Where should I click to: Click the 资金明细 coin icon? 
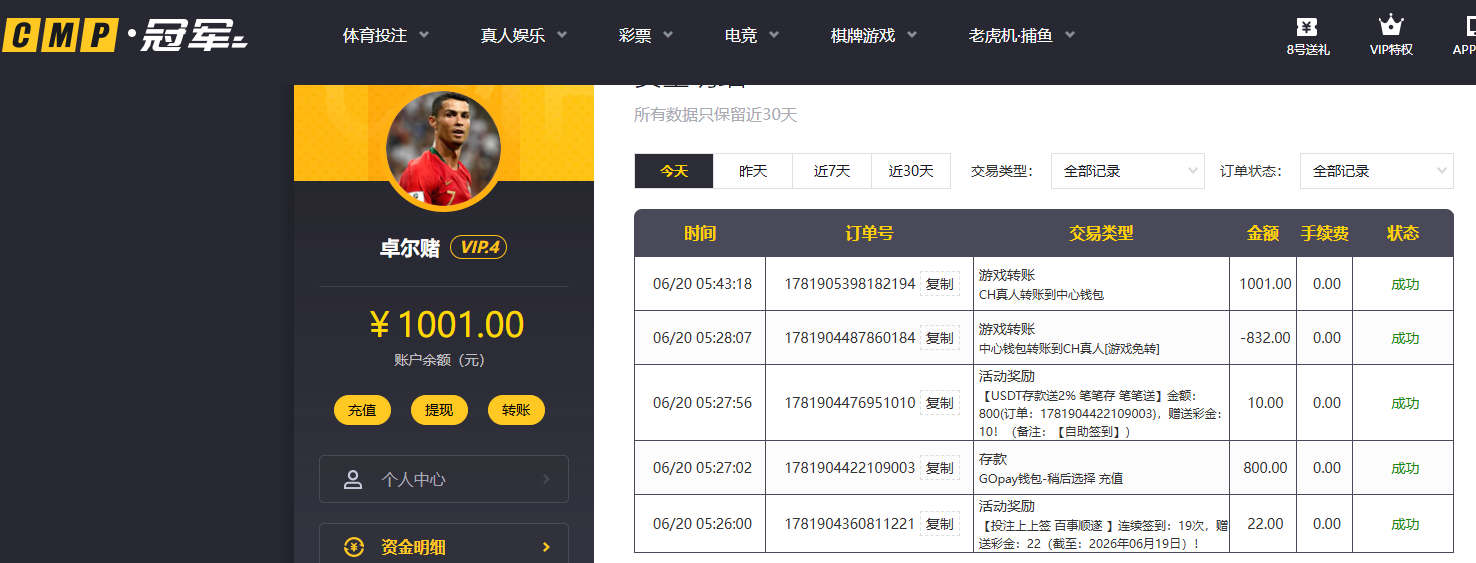coord(353,547)
